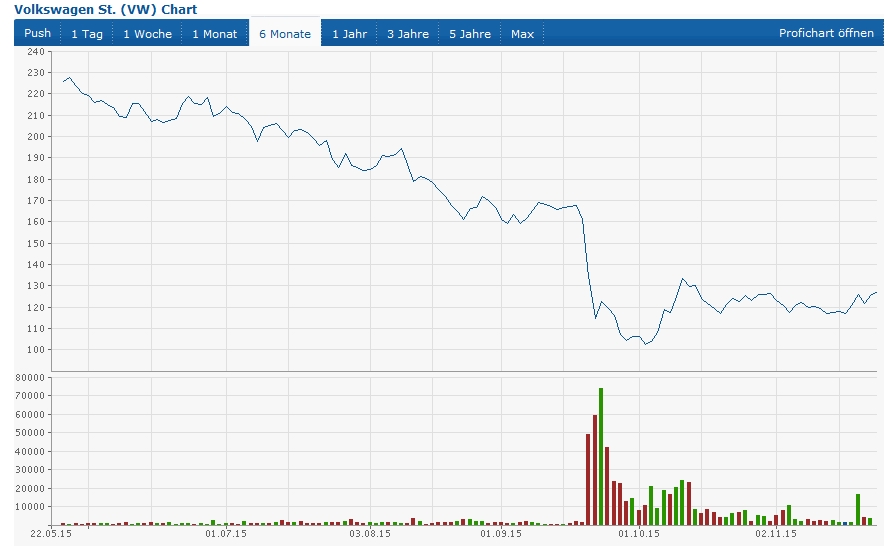Click volume axis label 80000
Viewport: 890px width, 547px height.
coord(31,378)
